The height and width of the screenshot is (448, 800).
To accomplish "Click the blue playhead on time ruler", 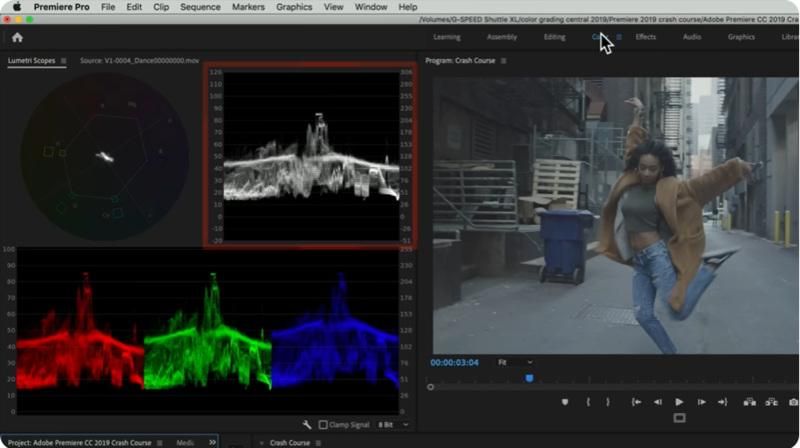I will pos(529,378).
